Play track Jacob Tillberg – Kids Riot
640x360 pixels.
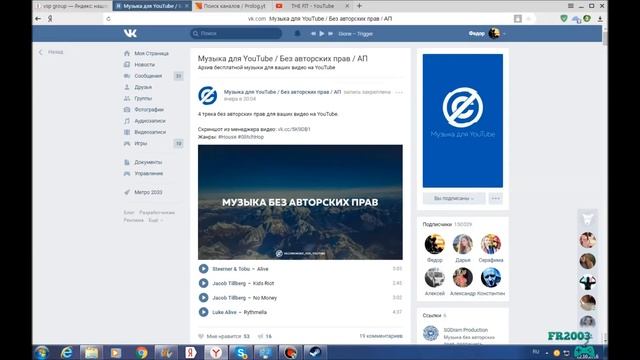click(203, 283)
